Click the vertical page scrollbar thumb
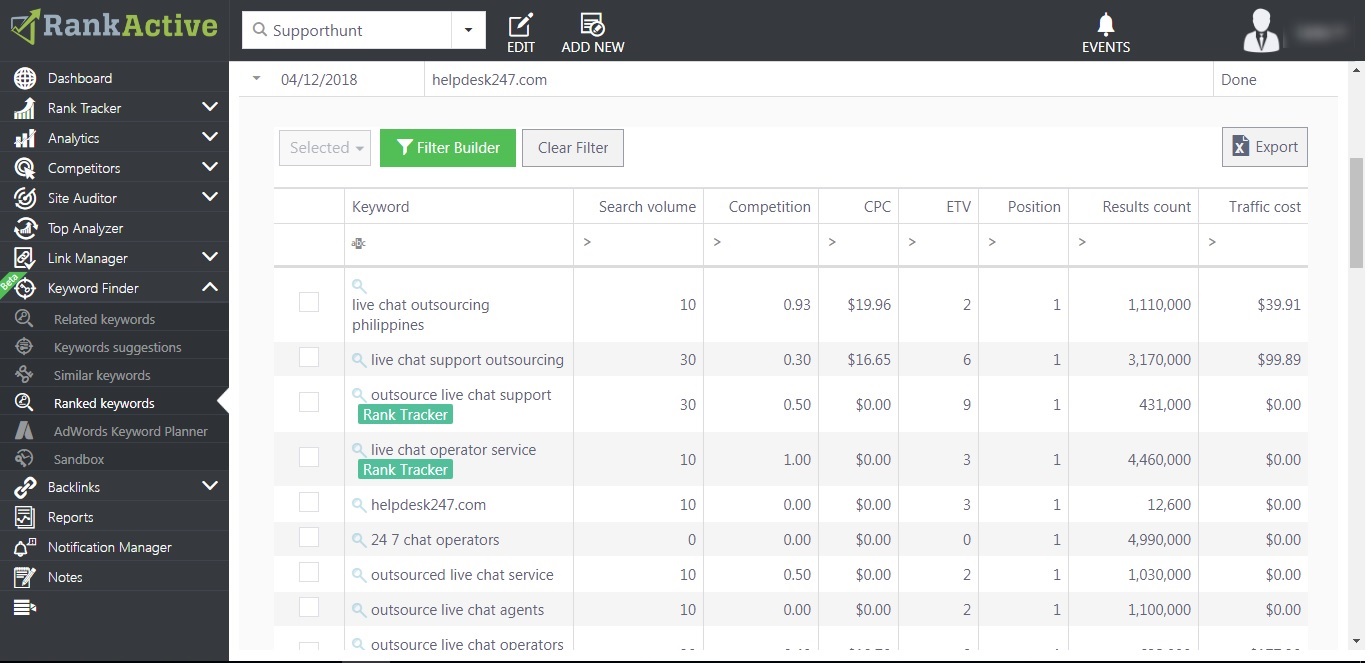Viewport: 1371px width, 663px height. click(x=1356, y=212)
